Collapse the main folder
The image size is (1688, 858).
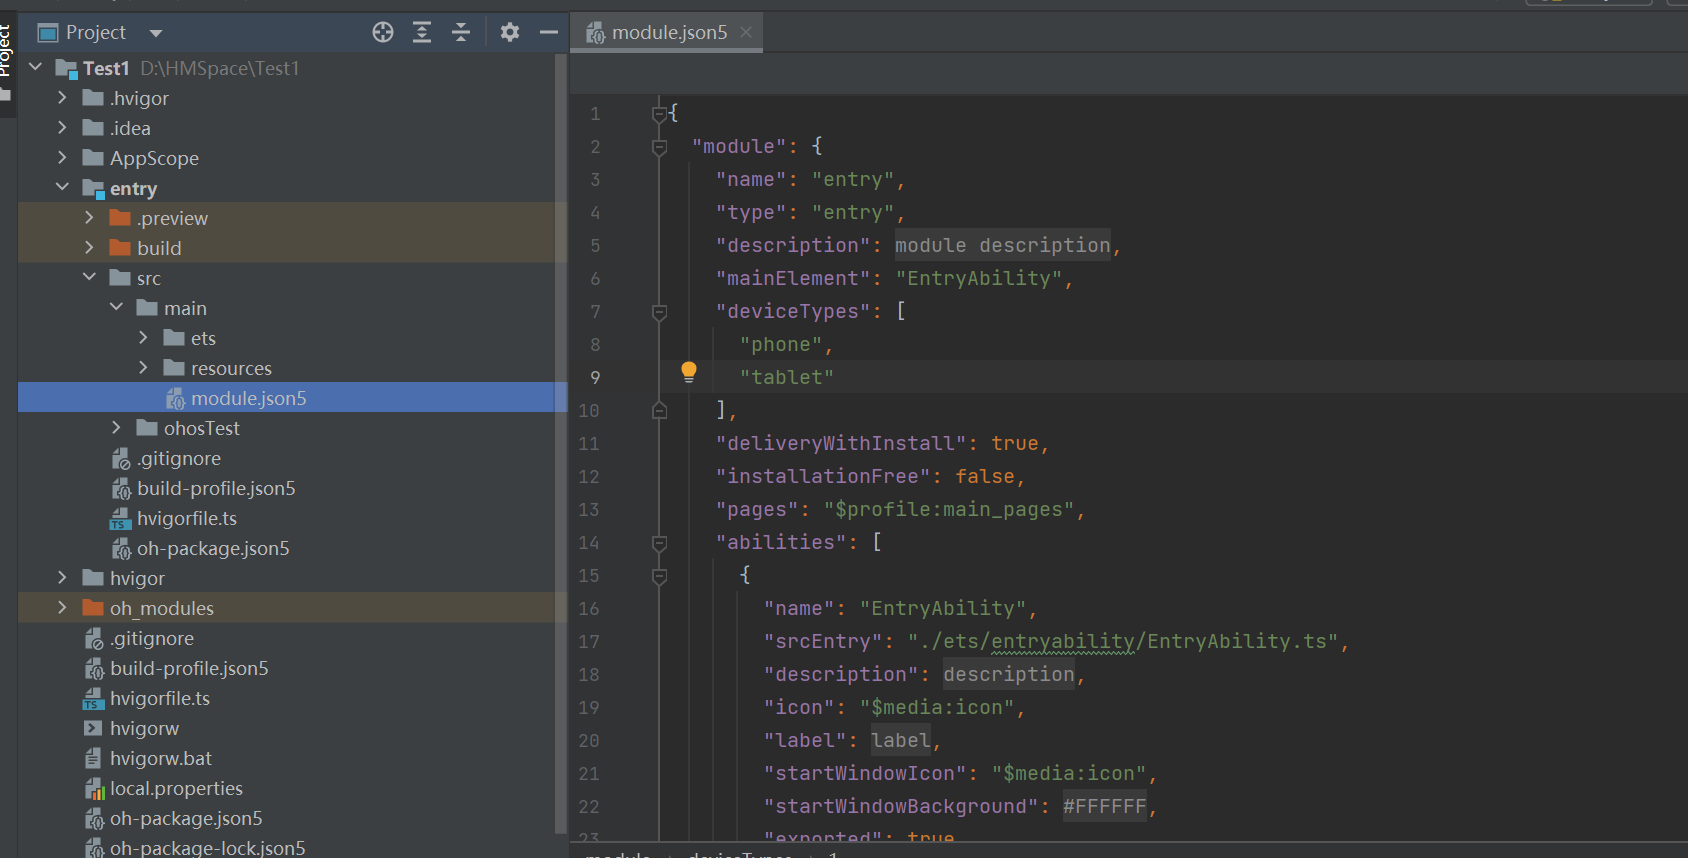116,307
